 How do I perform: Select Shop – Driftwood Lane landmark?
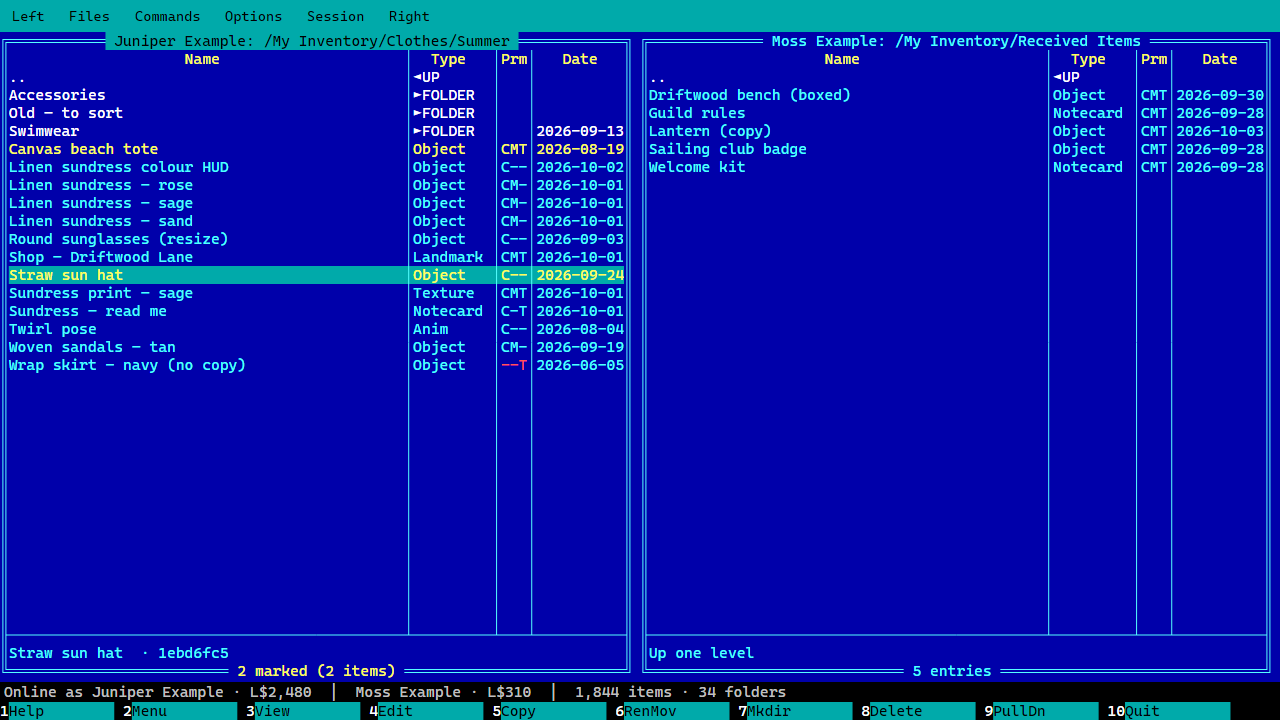pyautogui.click(x=316, y=257)
